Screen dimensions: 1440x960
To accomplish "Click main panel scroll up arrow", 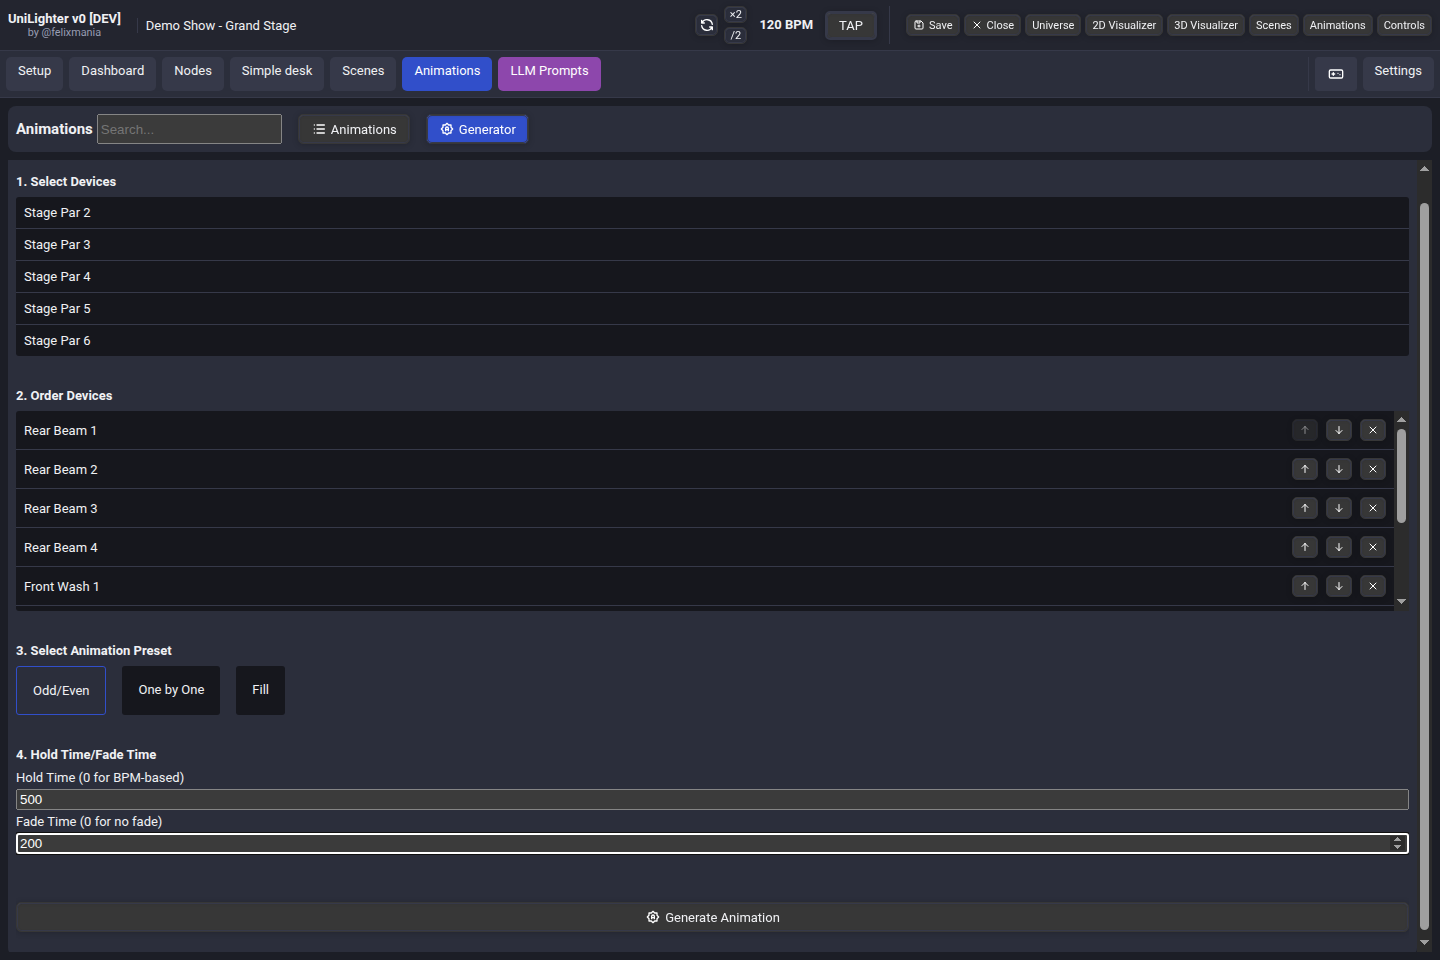I will pos(1424,169).
